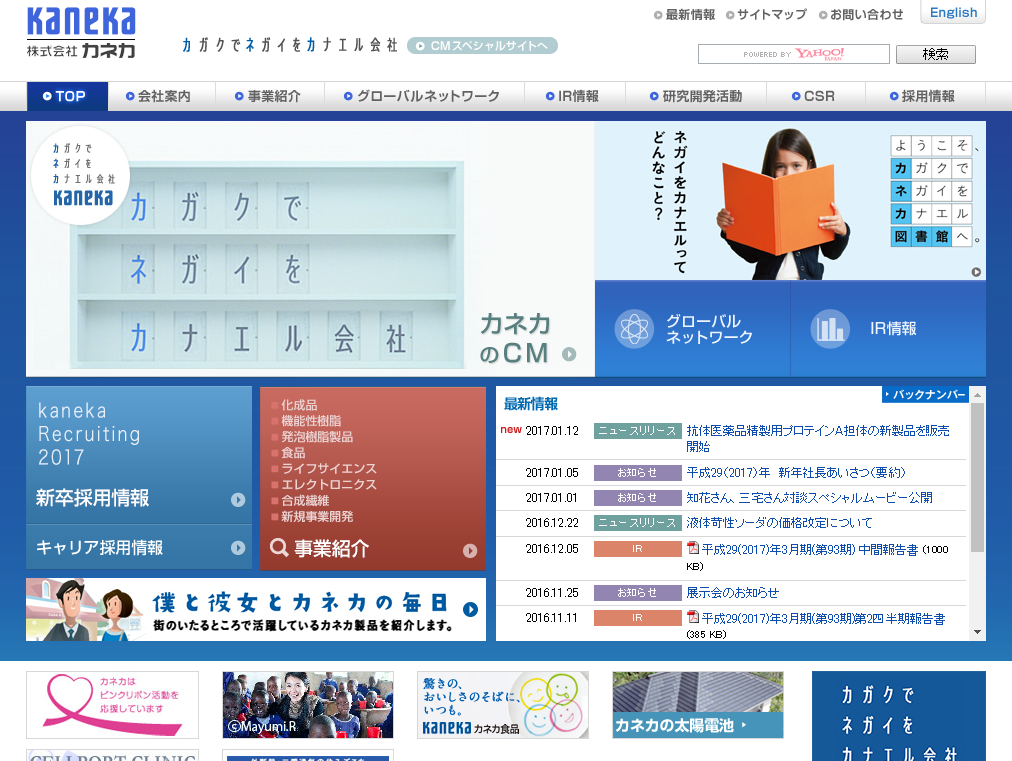Open the 採用情報 navigation item
Screen dimensions: 1012x761
922,96
